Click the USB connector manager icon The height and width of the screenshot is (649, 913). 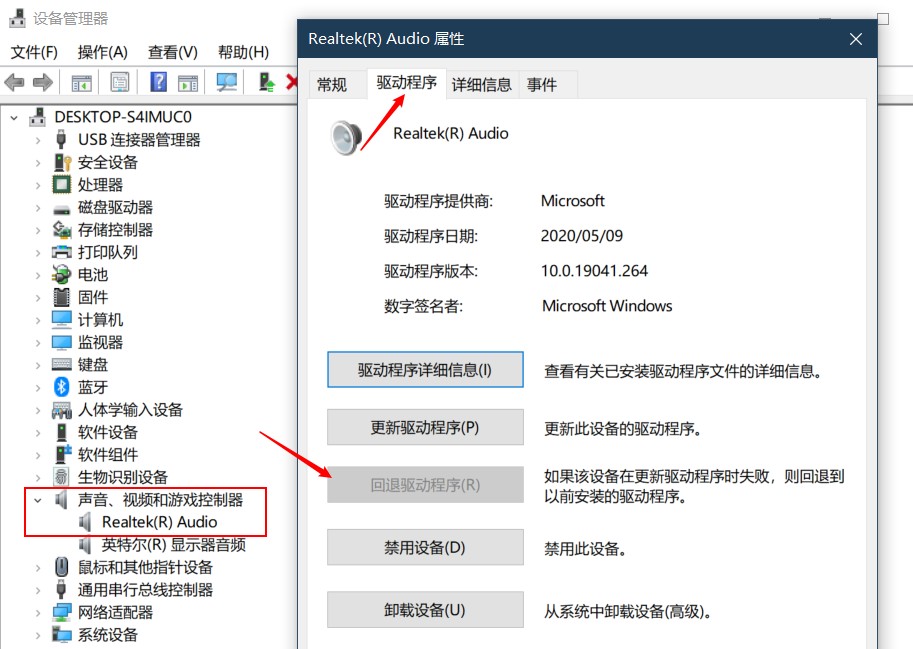coord(61,140)
